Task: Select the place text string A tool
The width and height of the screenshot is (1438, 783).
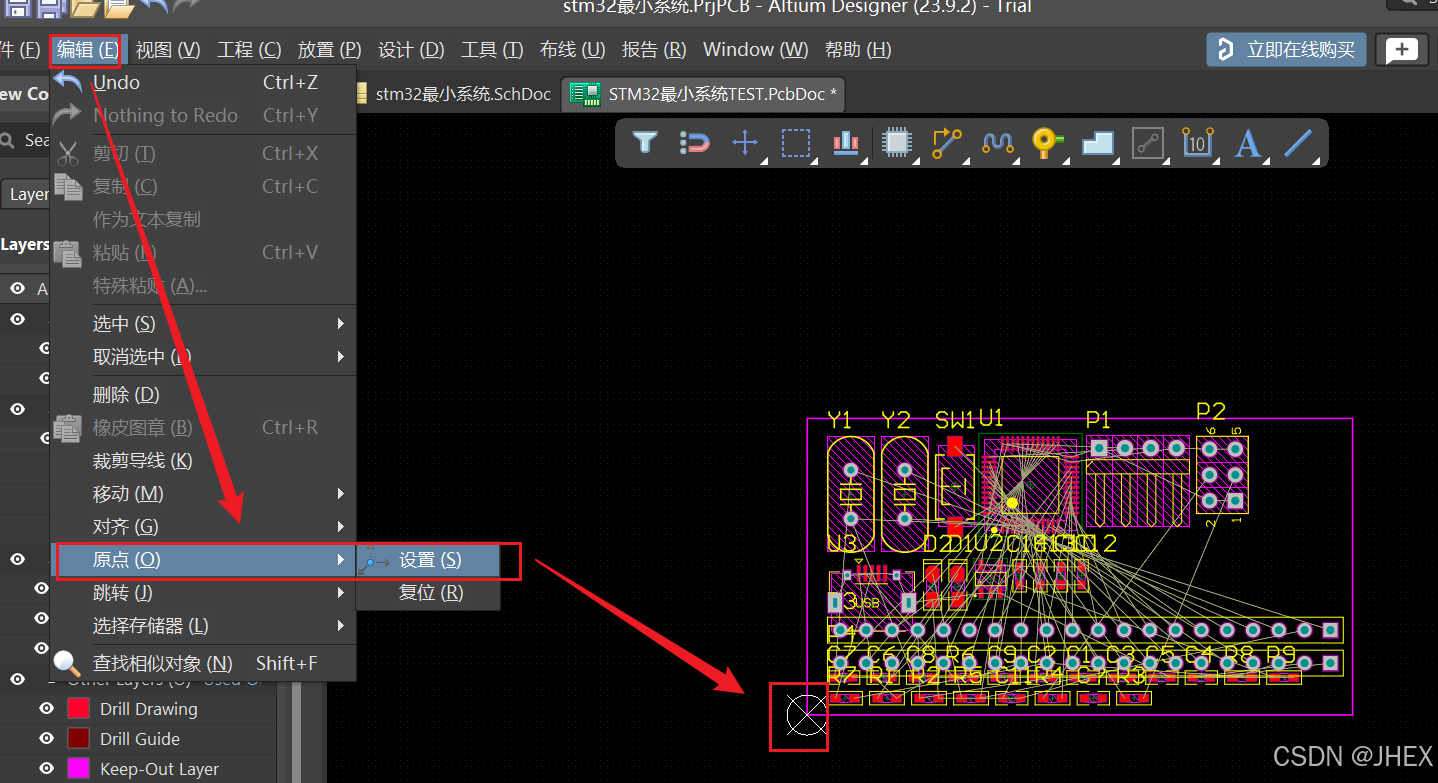Action: click(x=1247, y=143)
